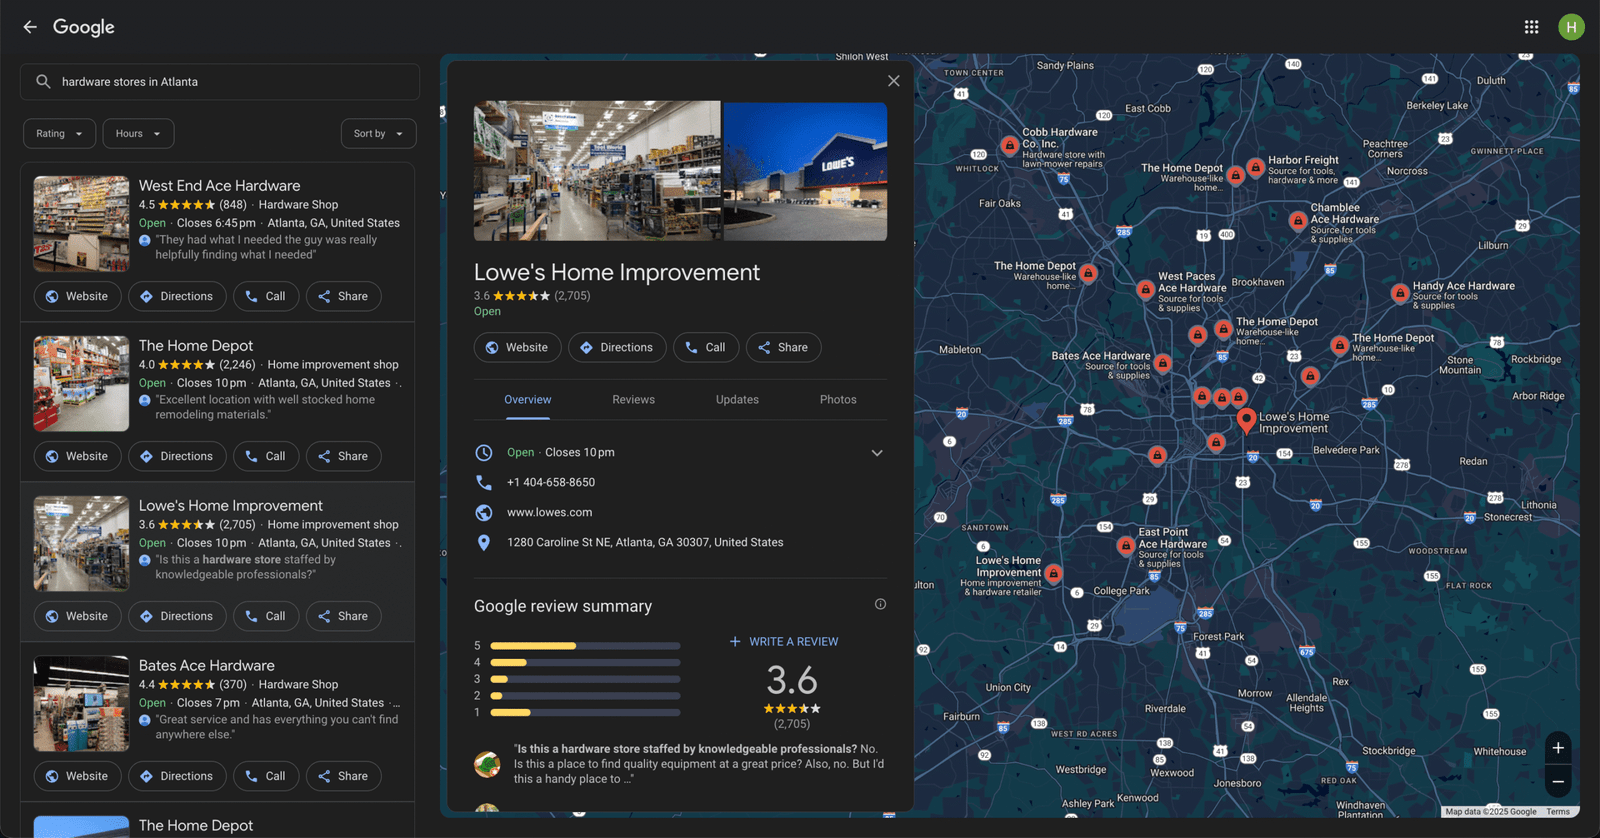
Task: Click the clock icon beside opening hours
Action: (x=484, y=452)
